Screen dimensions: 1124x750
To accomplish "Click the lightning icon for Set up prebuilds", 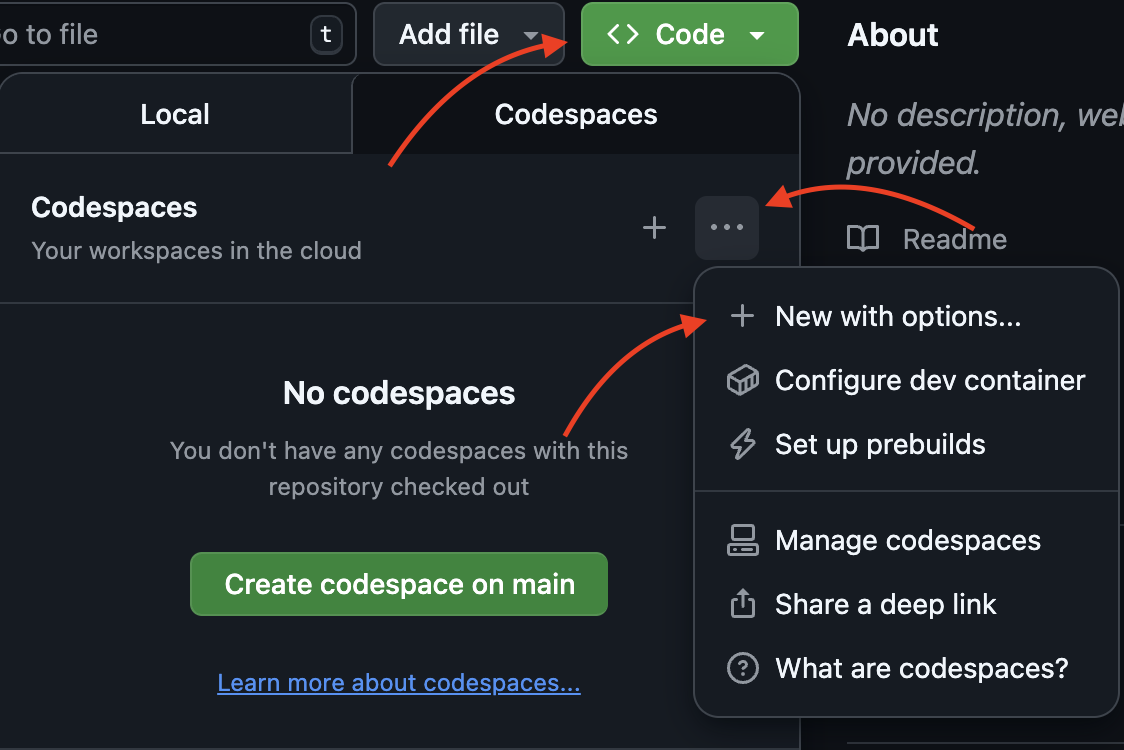I will point(742,444).
